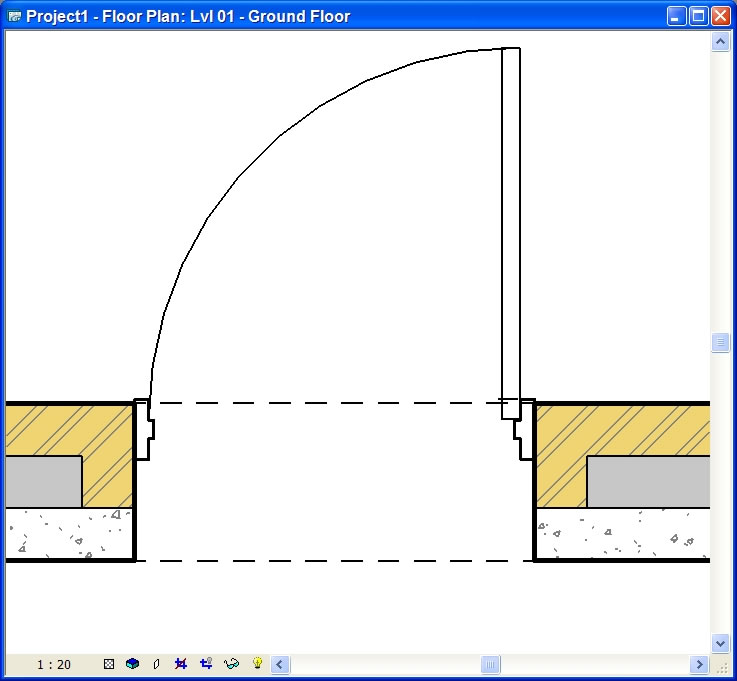Toggle the Reveal Hidden Elements lightbulb icon
Image resolution: width=737 pixels, height=681 pixels.
257,663
